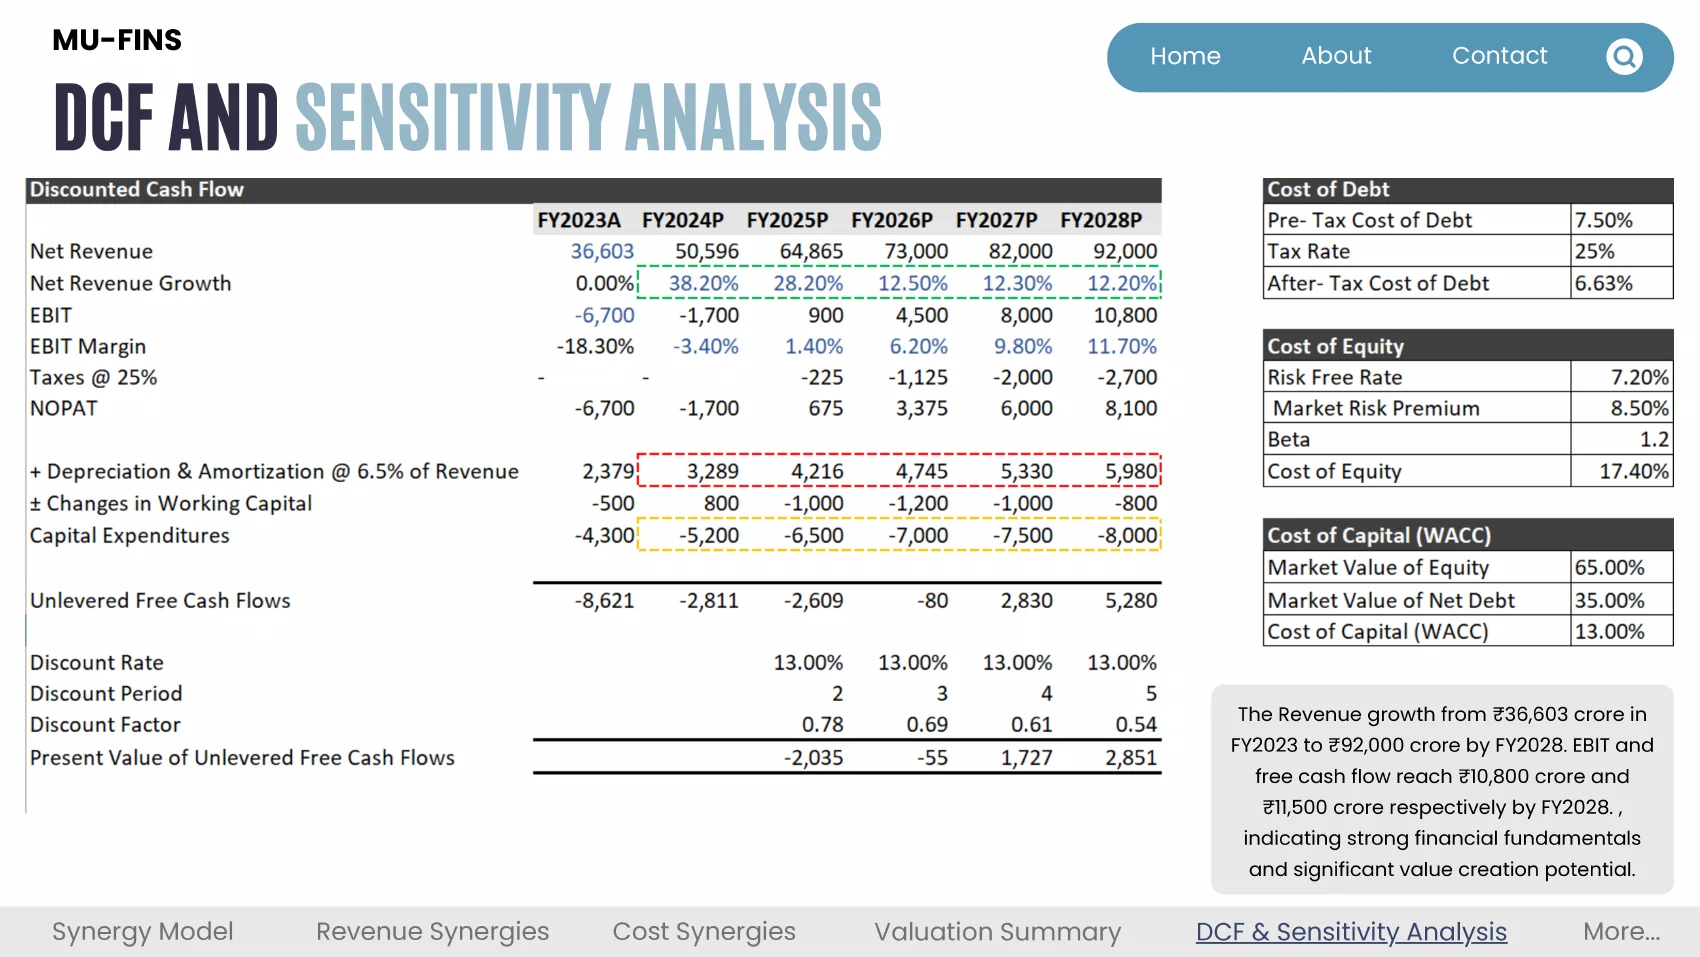The image size is (1700, 957).
Task: Switch to the Synergy Model tab
Action: [142, 931]
